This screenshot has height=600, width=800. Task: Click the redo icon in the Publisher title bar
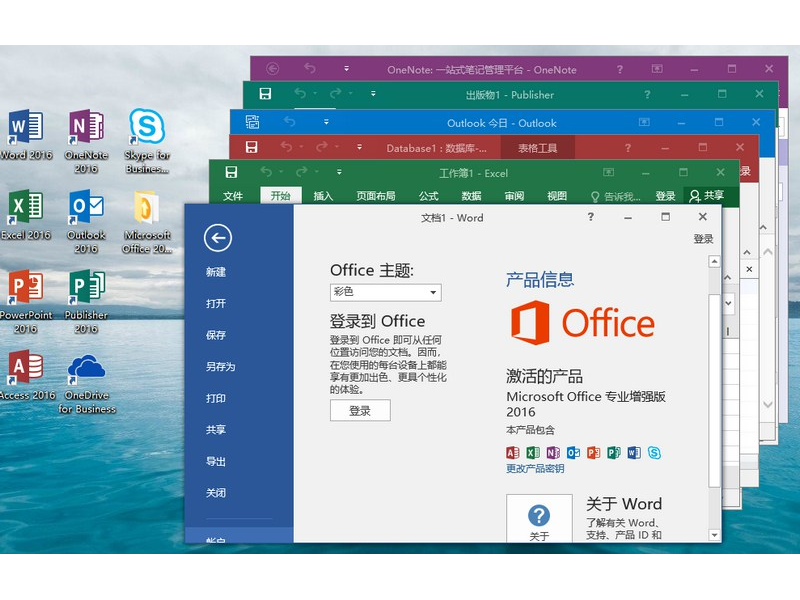(x=336, y=93)
